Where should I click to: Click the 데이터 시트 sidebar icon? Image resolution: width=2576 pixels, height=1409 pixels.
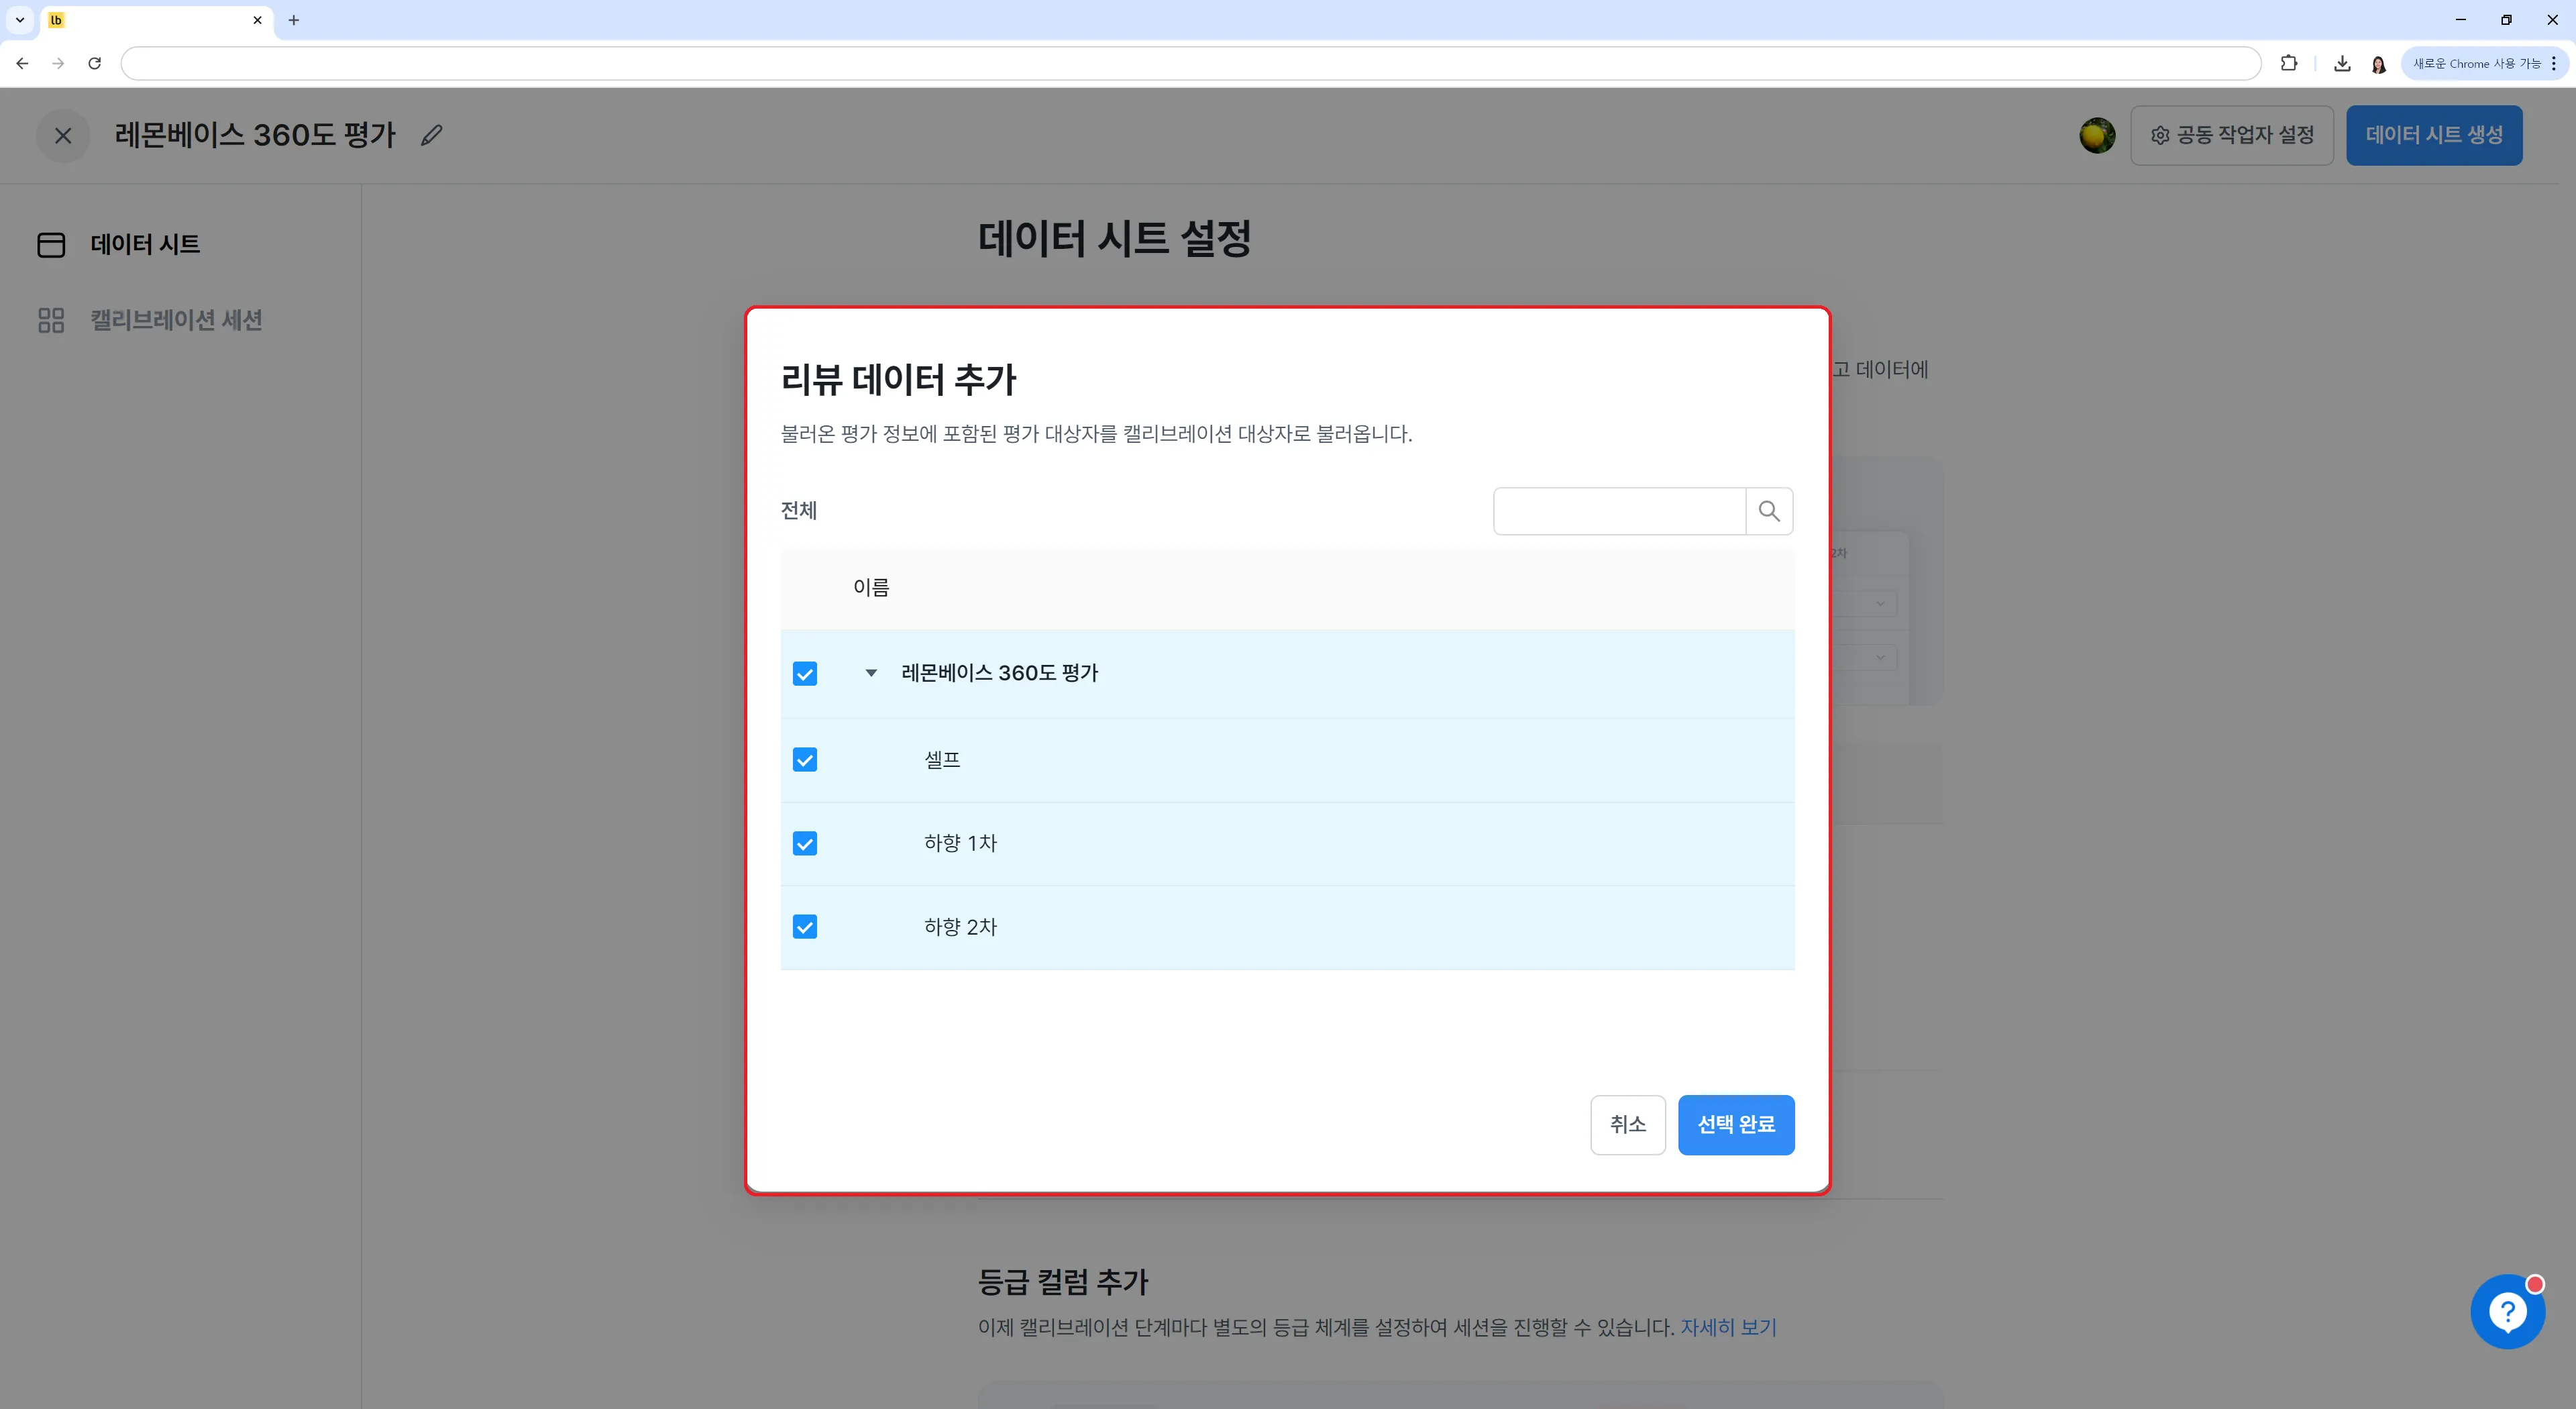51,245
